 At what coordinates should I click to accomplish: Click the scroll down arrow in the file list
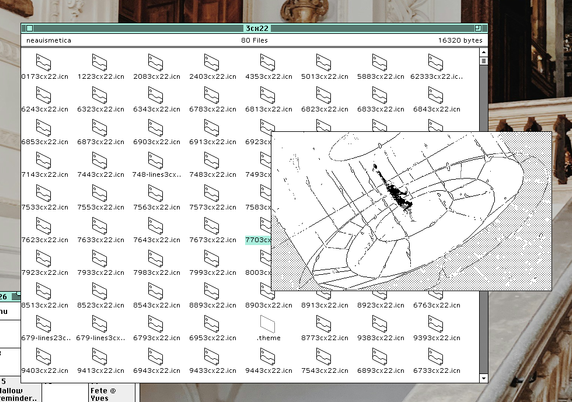(x=483, y=378)
